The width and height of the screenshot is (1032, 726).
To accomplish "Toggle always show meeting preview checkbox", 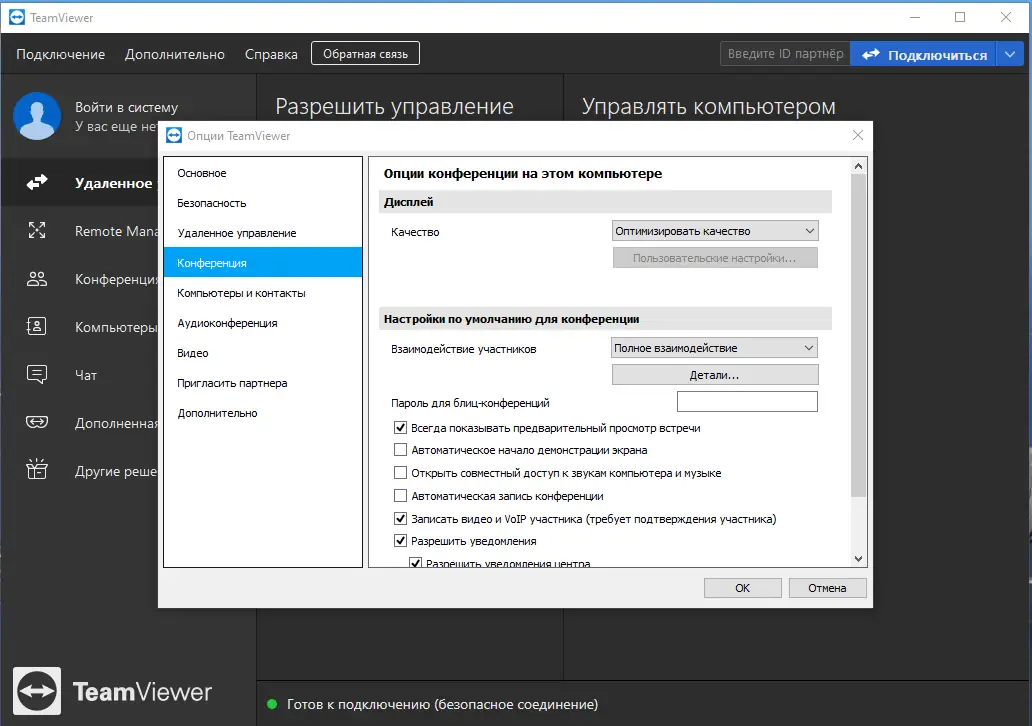I will pyautogui.click(x=400, y=428).
